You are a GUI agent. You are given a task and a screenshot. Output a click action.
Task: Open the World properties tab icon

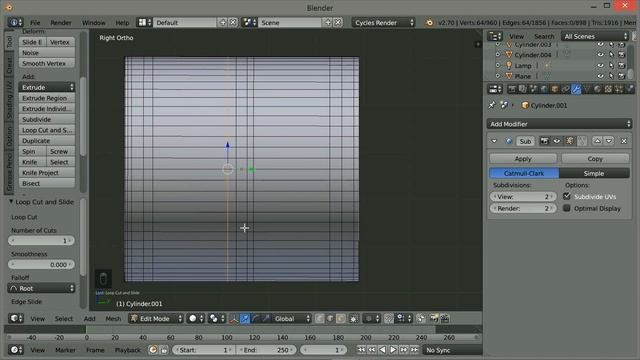click(544, 89)
